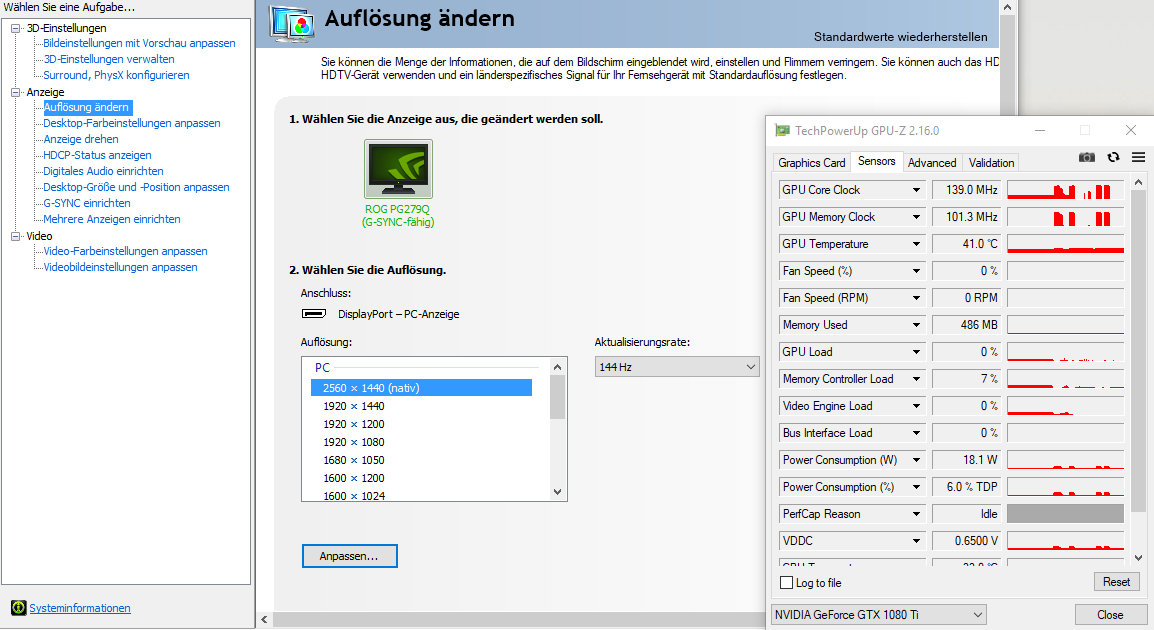Click the DisplayPort connector icon
The width and height of the screenshot is (1154, 630).
click(314, 314)
